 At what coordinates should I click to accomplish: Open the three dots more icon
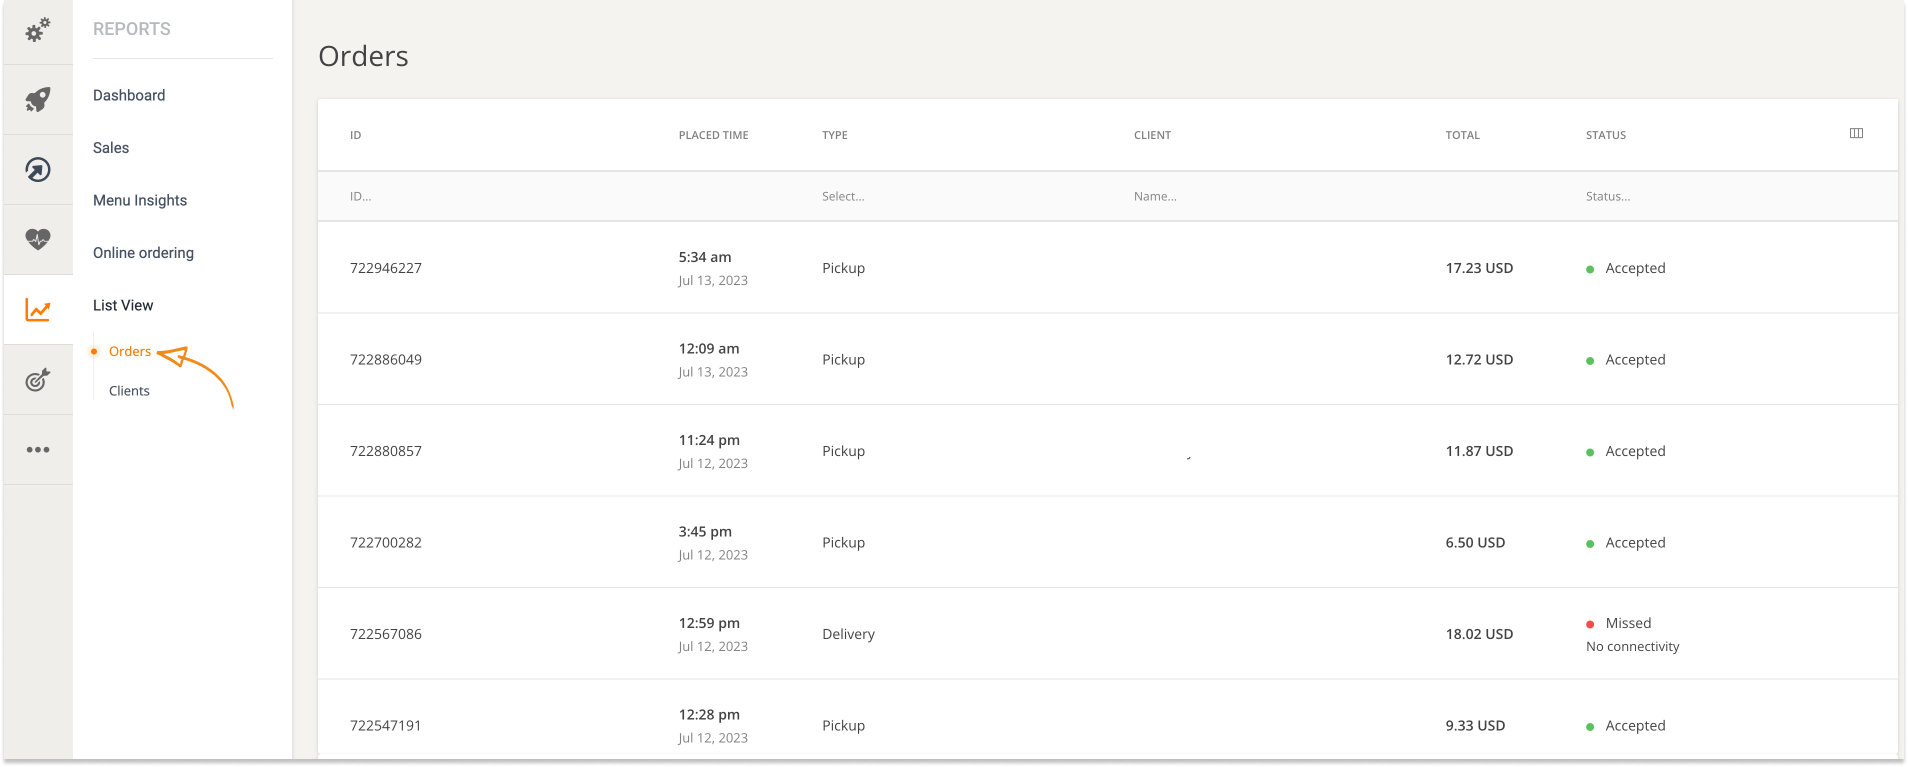[x=38, y=450]
